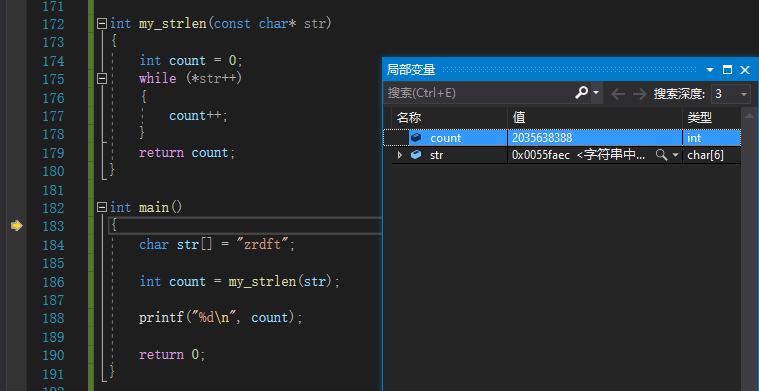
Task: Select the str row name in locals
Action: 437,155
